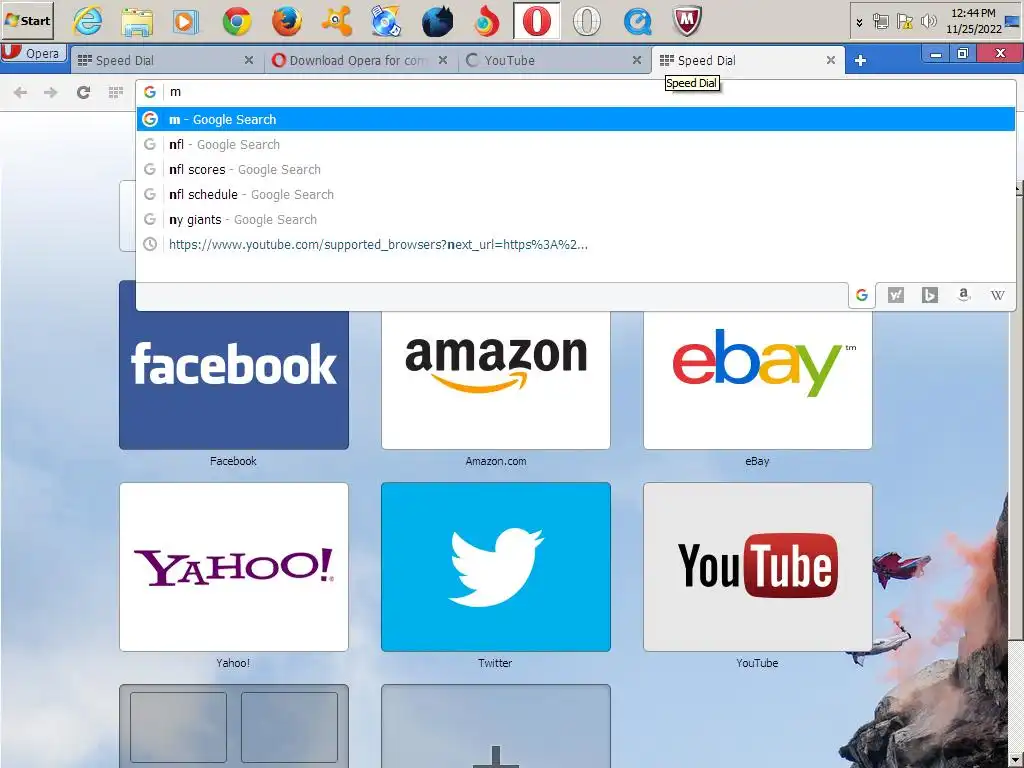Viewport: 1024px width, 768px height.
Task: Select the 'nfl - Google Search' suggestion
Action: 576,144
